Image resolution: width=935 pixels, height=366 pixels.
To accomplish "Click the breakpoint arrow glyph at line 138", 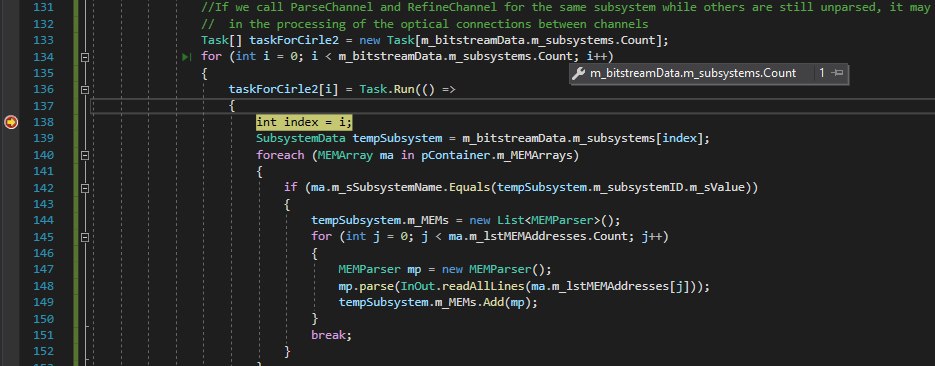I will point(11,122).
